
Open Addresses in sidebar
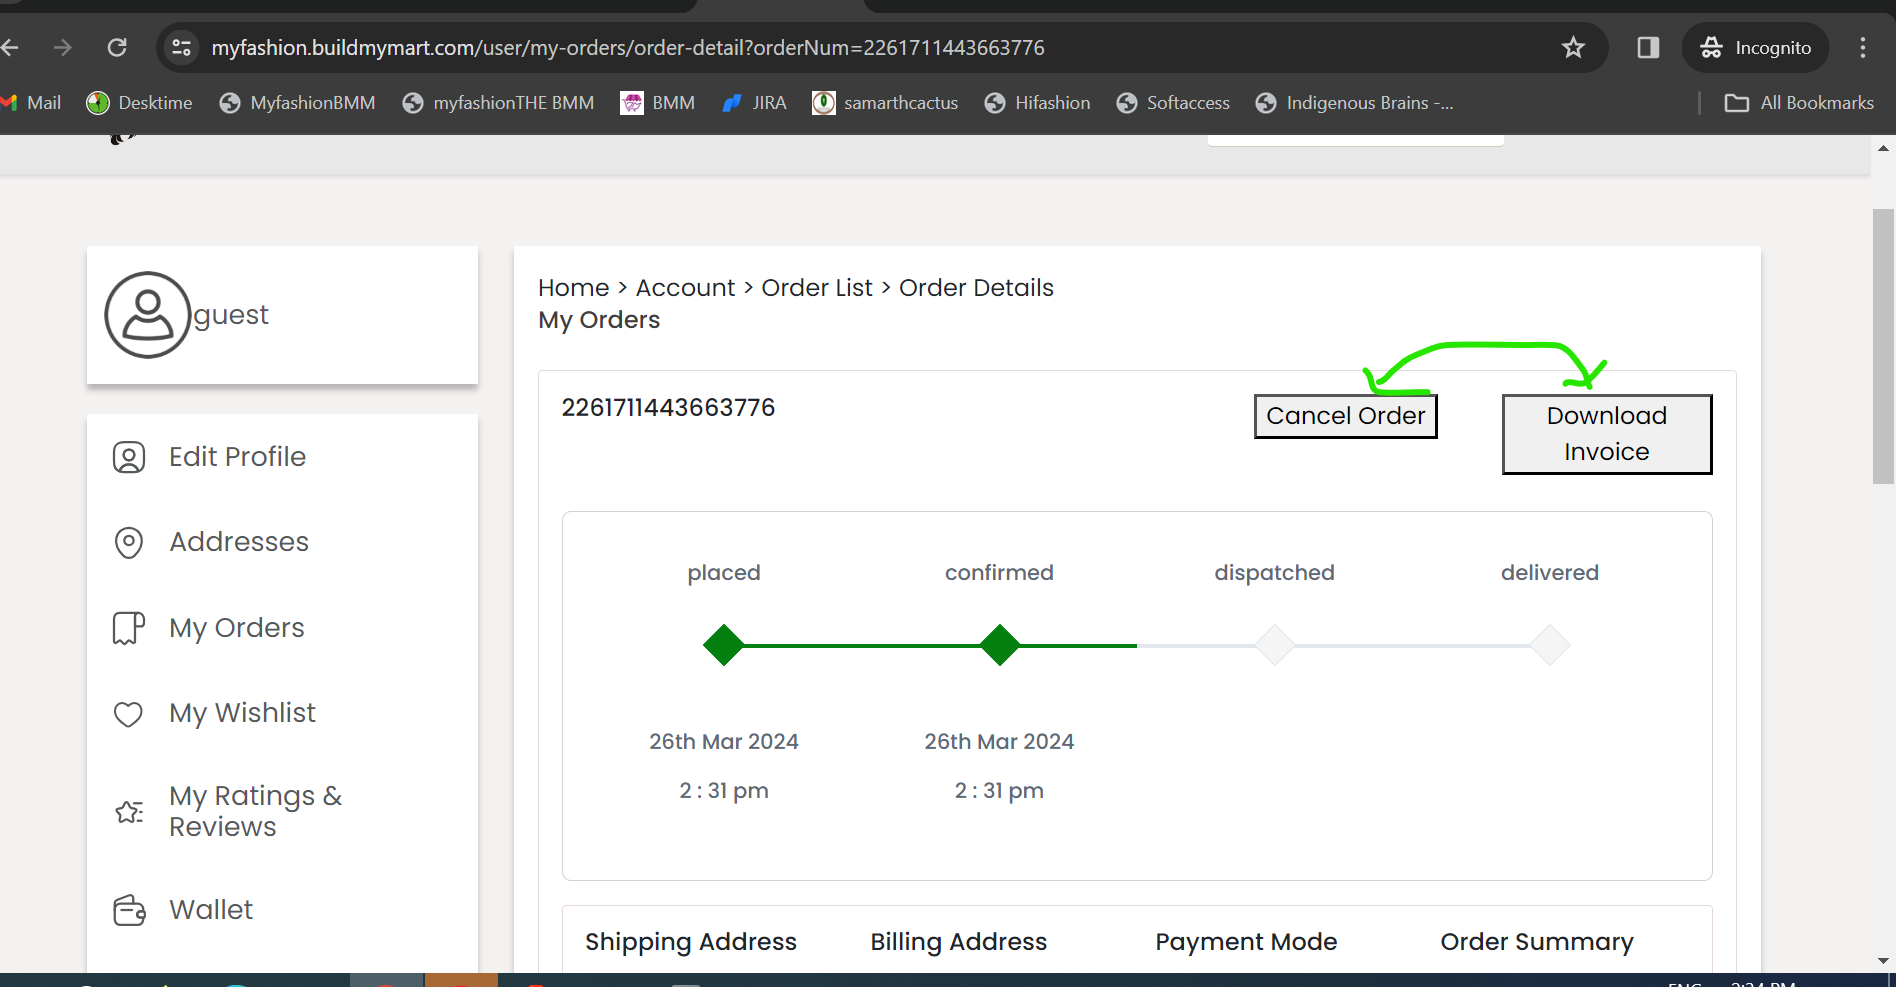(239, 542)
